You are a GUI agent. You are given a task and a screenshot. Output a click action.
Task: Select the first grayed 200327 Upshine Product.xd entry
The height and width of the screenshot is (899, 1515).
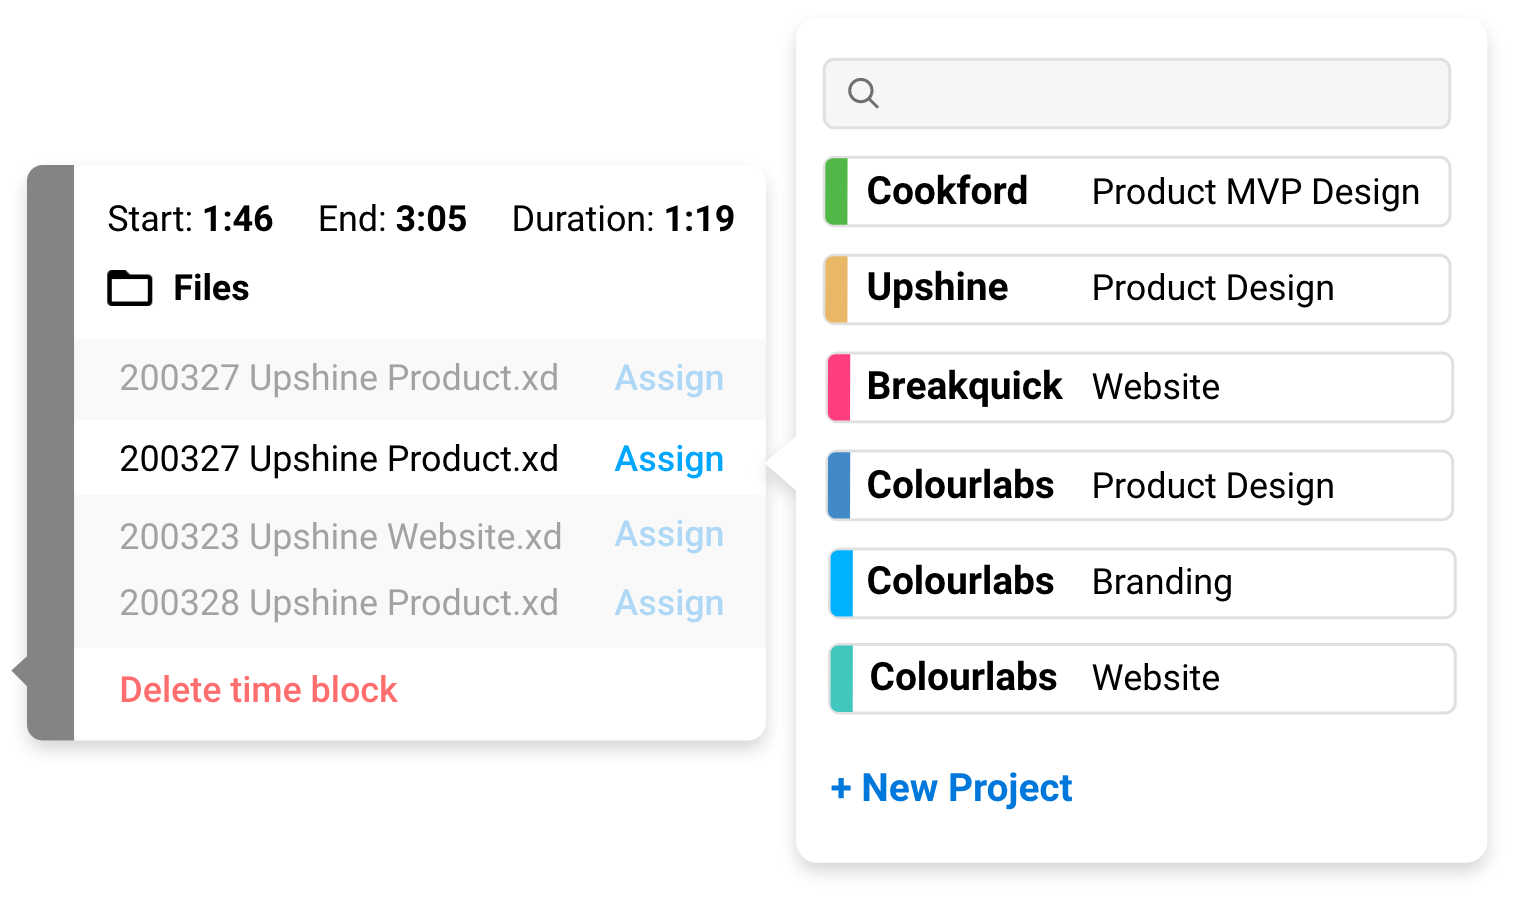click(339, 378)
